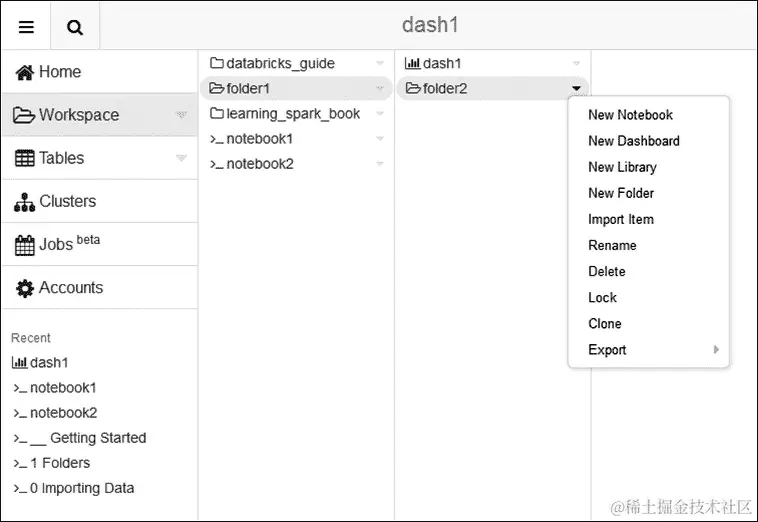Choose New Notebook from context menu
This screenshot has height=522, width=758.
[x=630, y=115]
